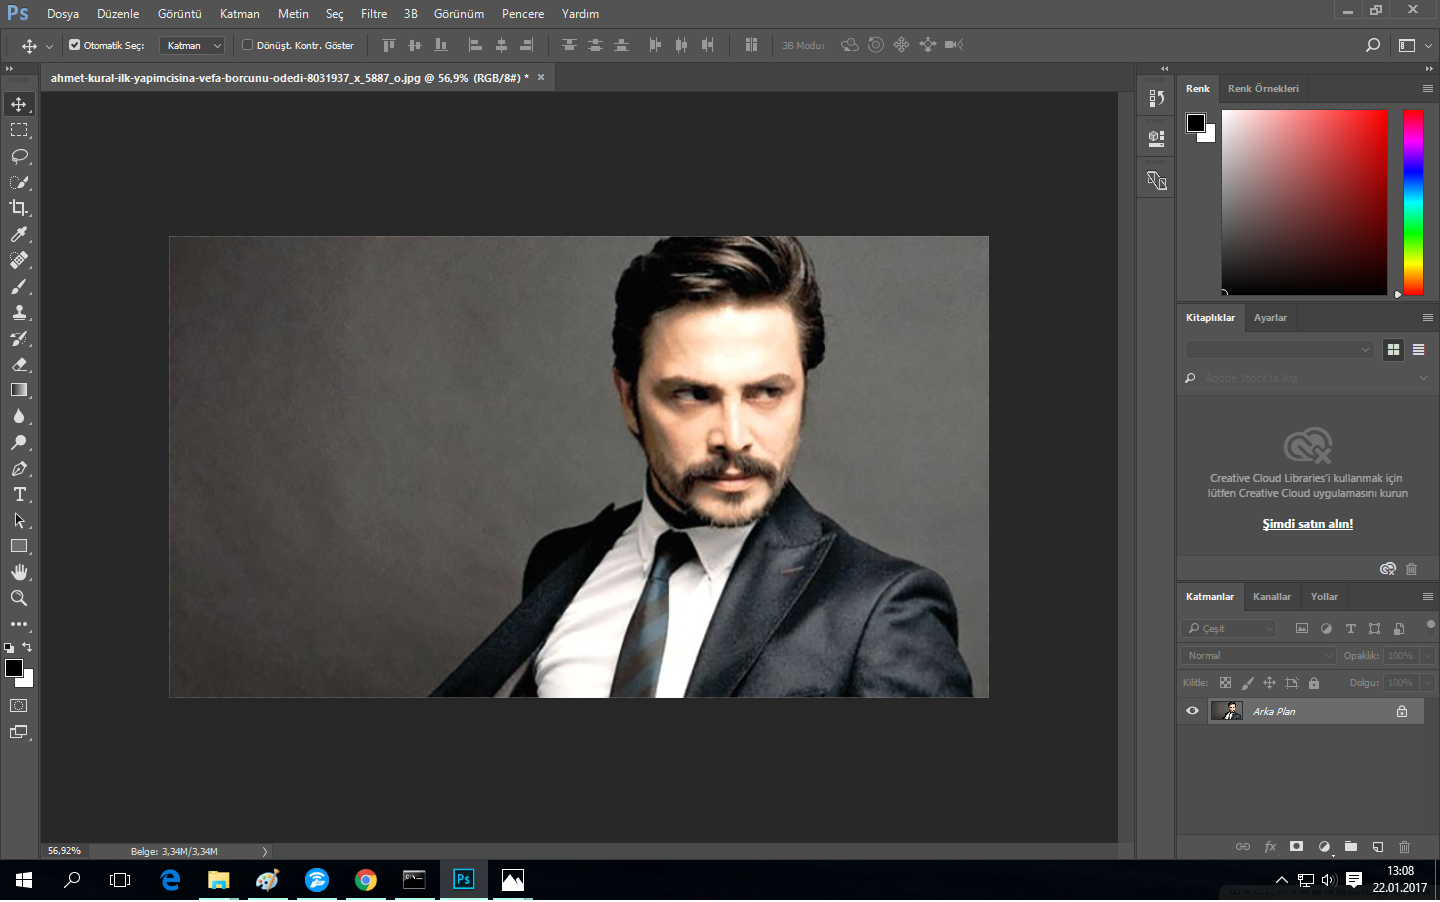
Task: Add layer style fx button
Action: [1270, 846]
